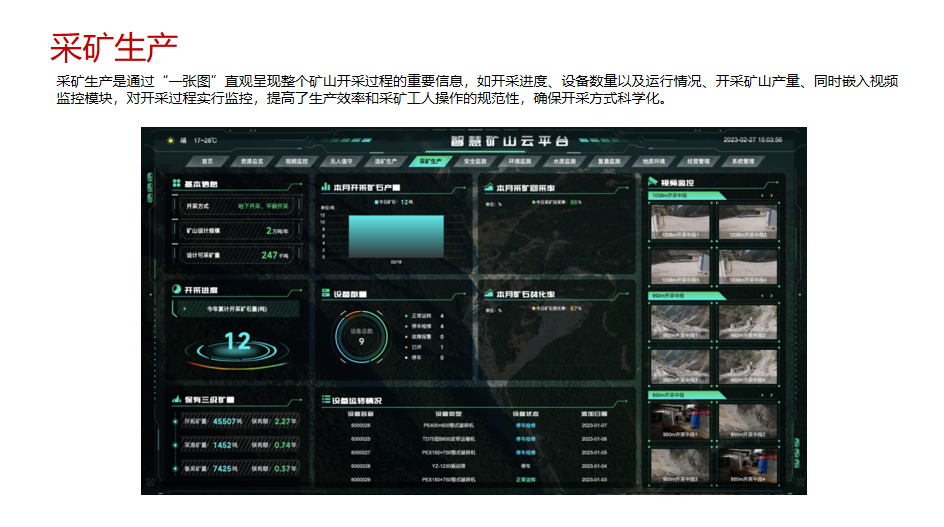Click the camera icon next to 视频监控
Image resolution: width=944 pixels, height=527 pixels.
coord(655,183)
